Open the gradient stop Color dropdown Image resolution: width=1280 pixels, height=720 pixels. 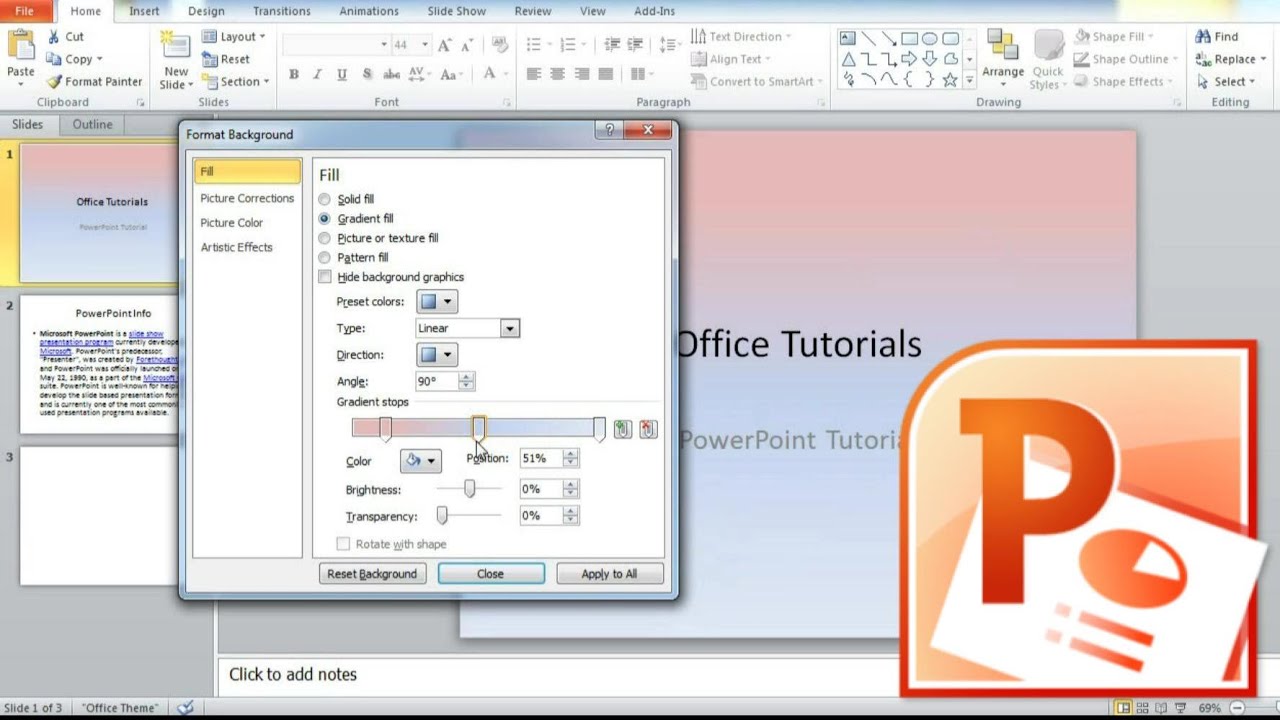421,461
